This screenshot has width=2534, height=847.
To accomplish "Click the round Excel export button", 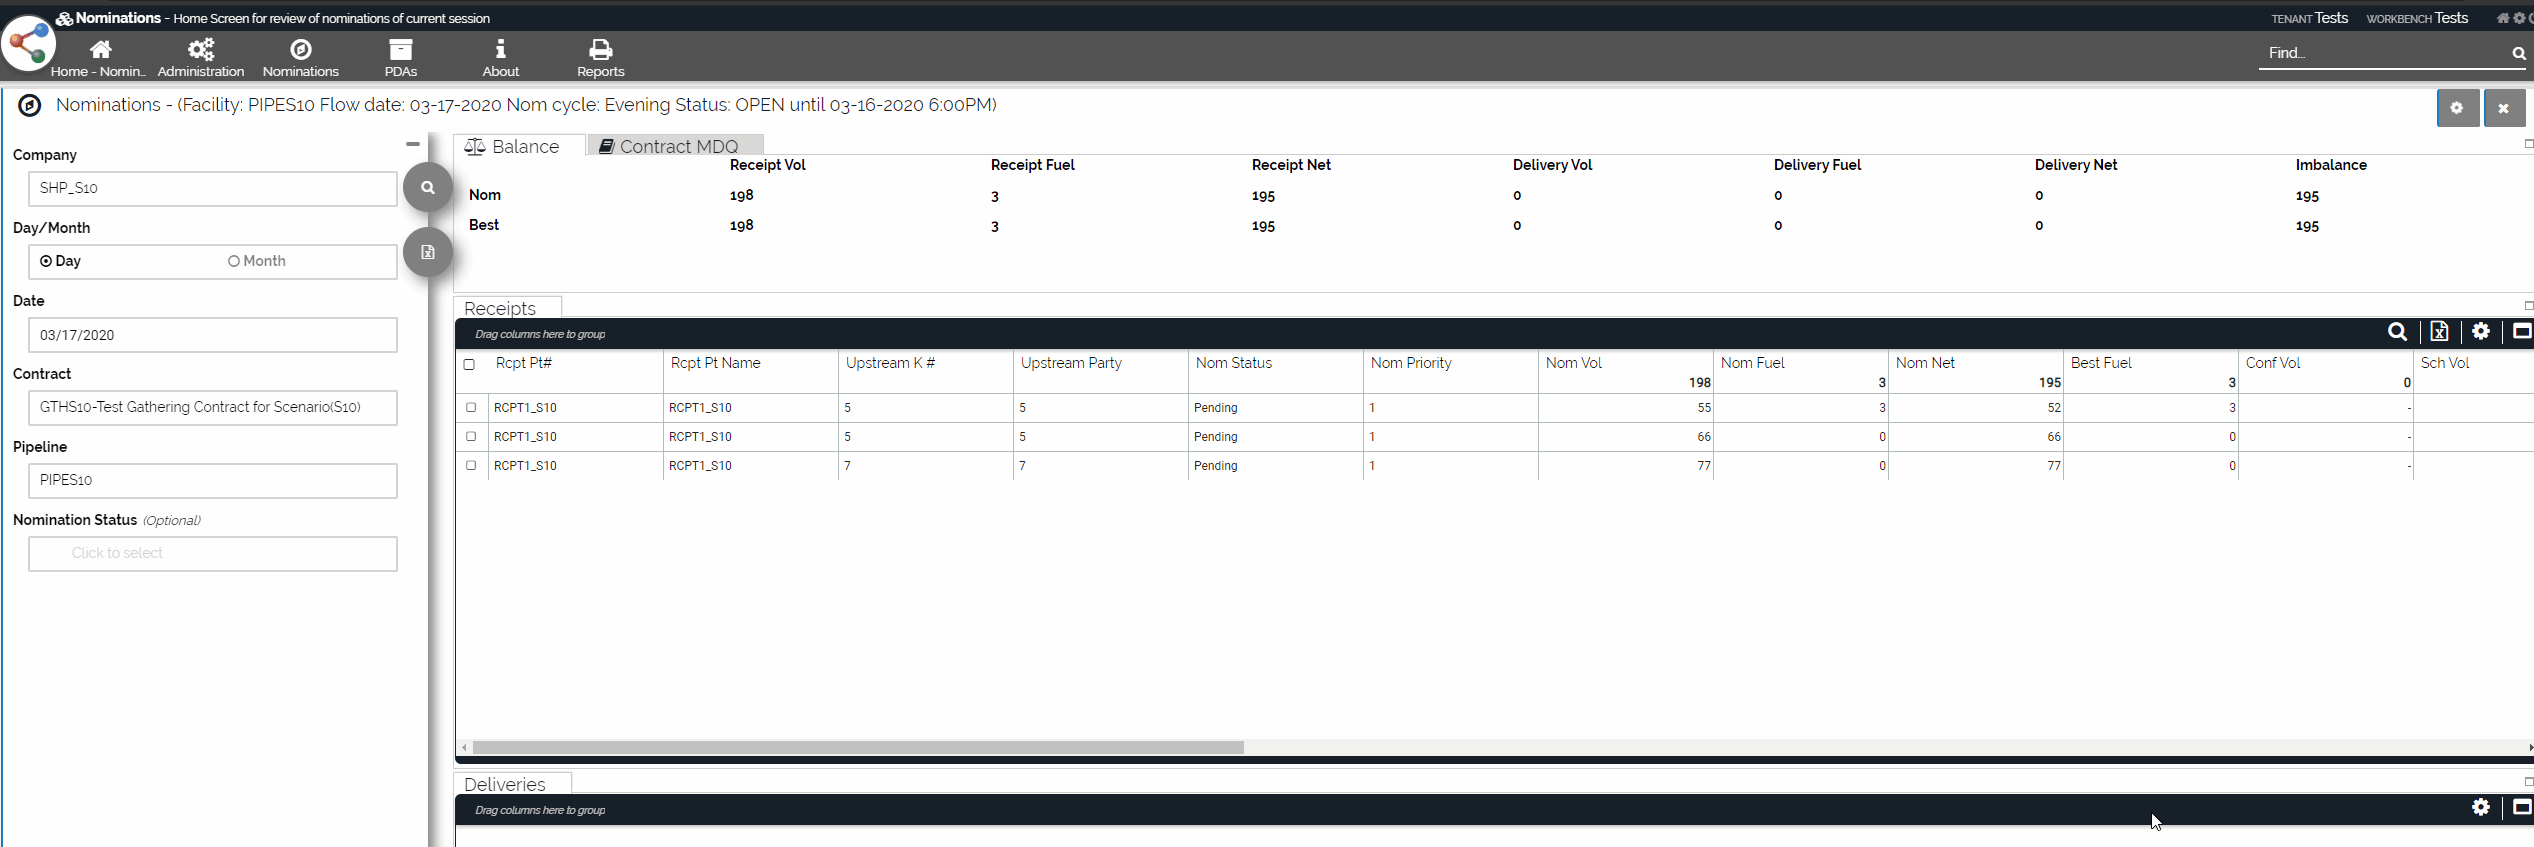I will click(427, 252).
